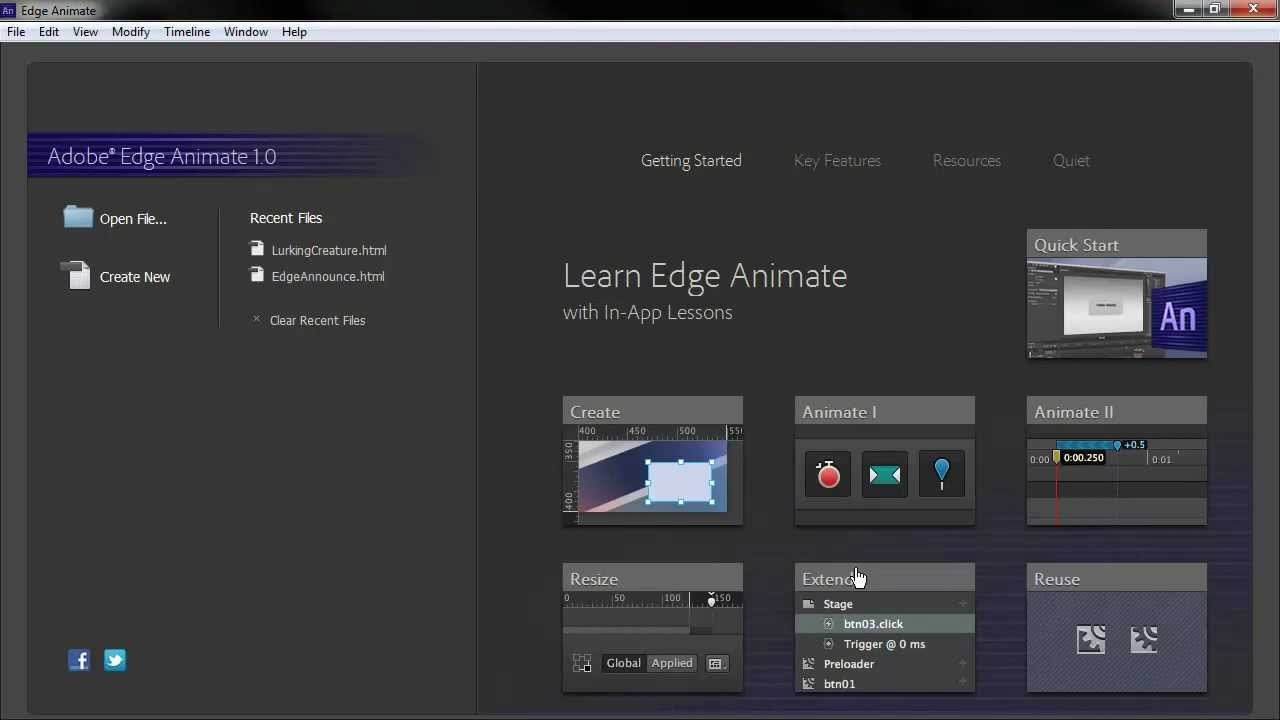
Task: Open the Create lesson thumbnail
Action: (653, 475)
